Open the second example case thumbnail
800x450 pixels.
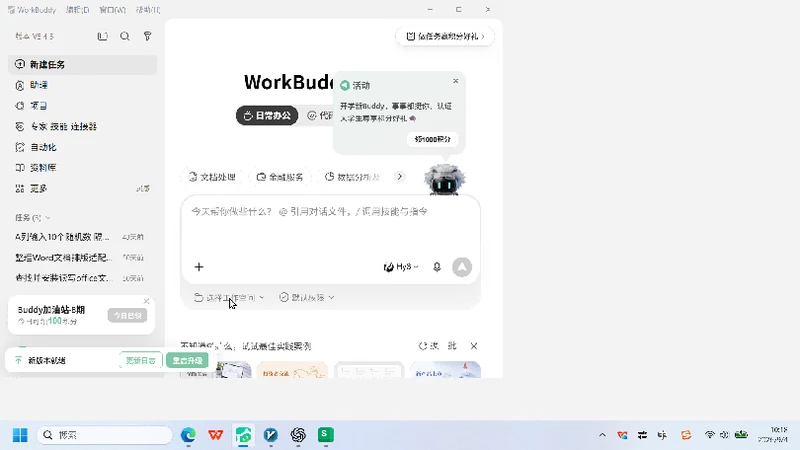[x=292, y=370]
